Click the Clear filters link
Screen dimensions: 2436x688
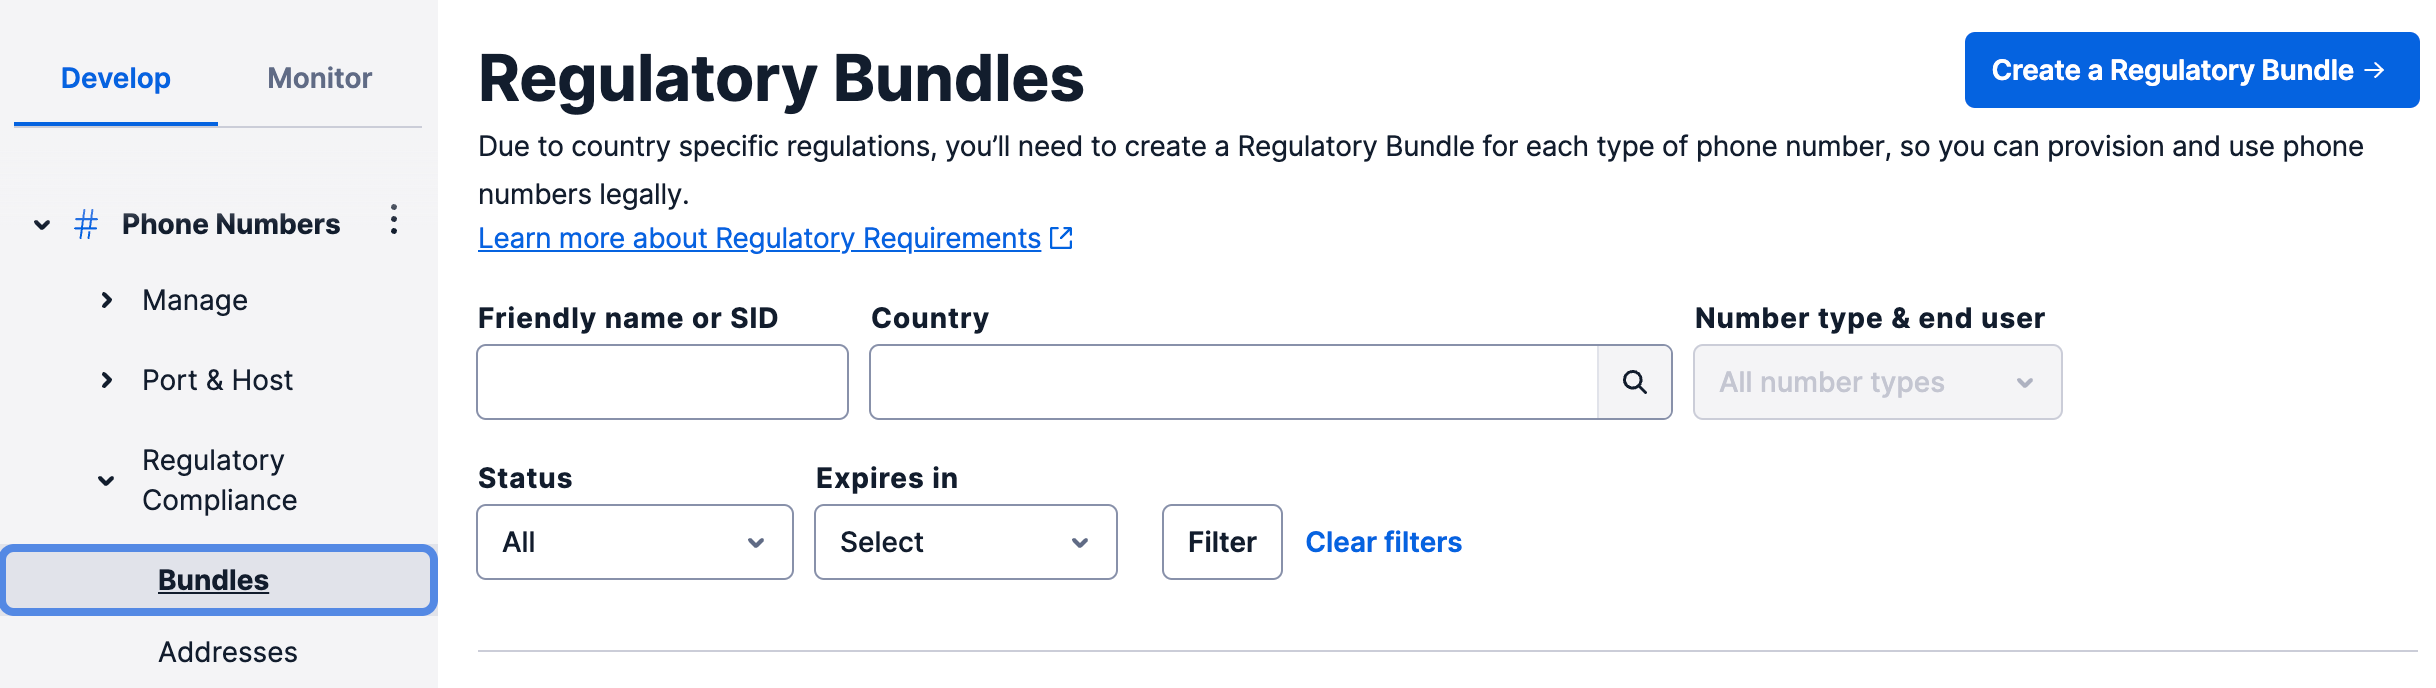point(1384,542)
